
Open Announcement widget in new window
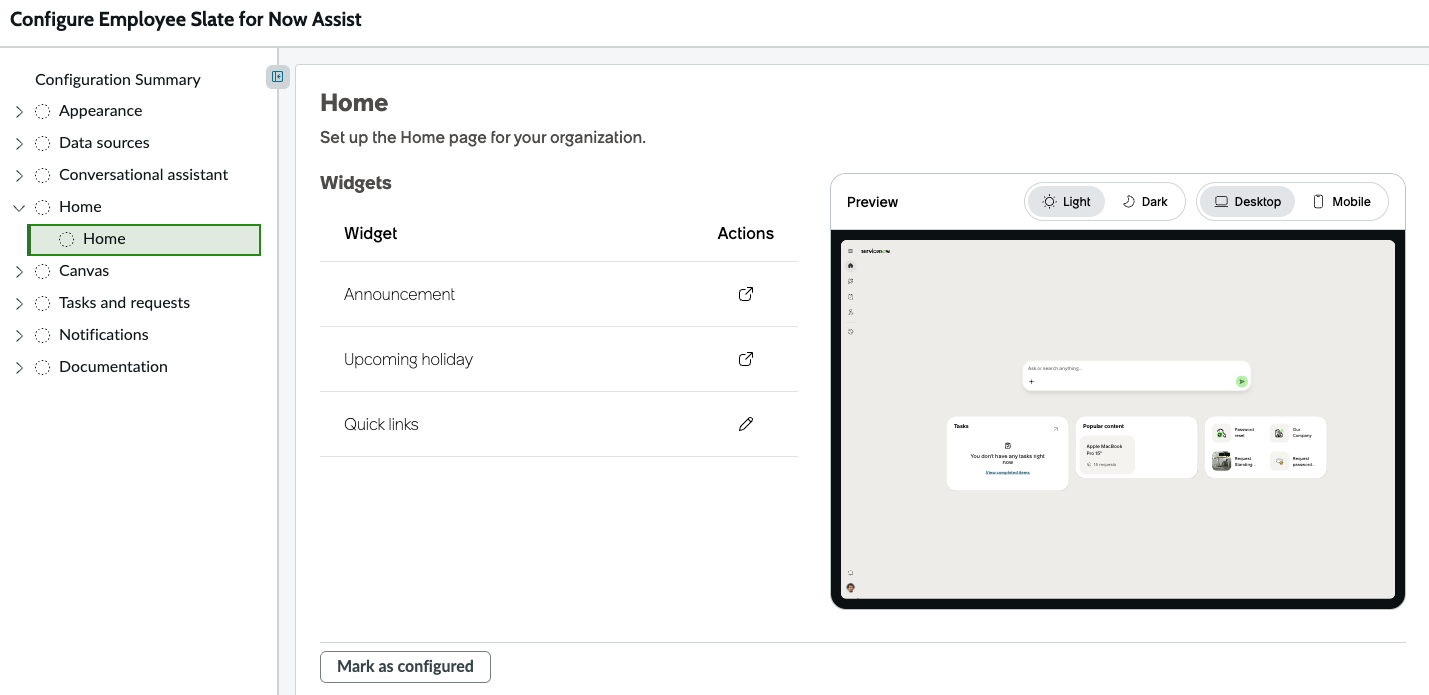point(745,294)
